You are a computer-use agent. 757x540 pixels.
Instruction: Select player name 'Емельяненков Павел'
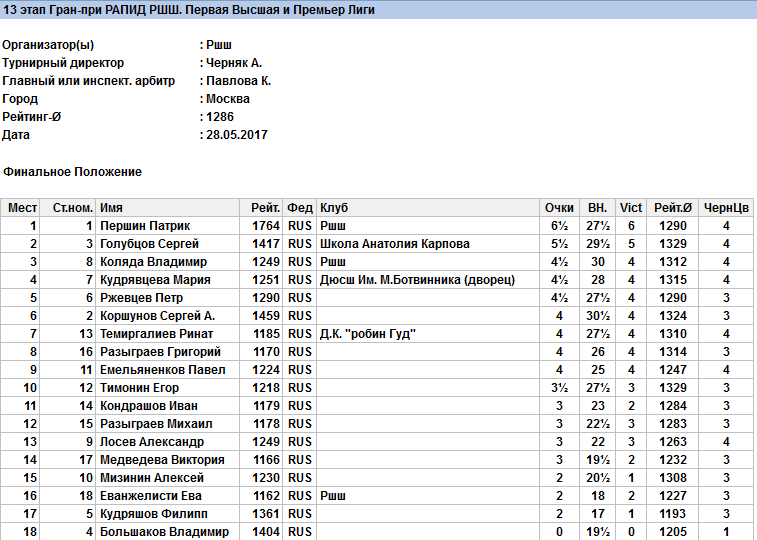[x=163, y=370]
